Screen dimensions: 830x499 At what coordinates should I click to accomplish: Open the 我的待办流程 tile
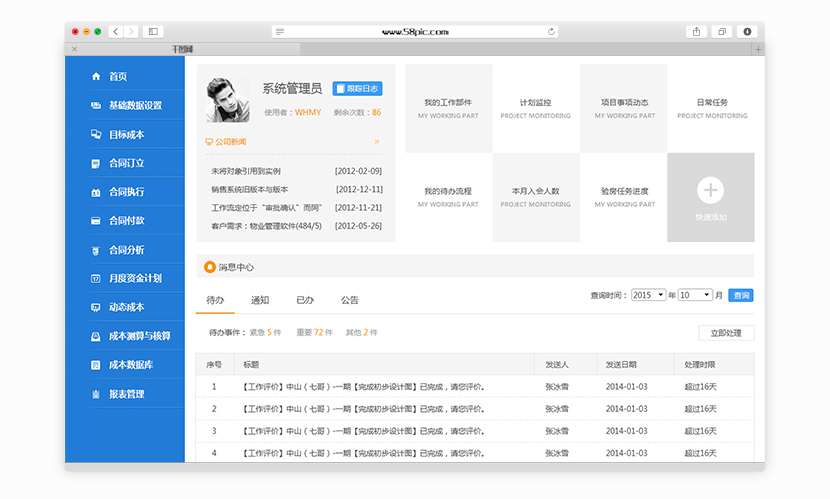click(448, 197)
